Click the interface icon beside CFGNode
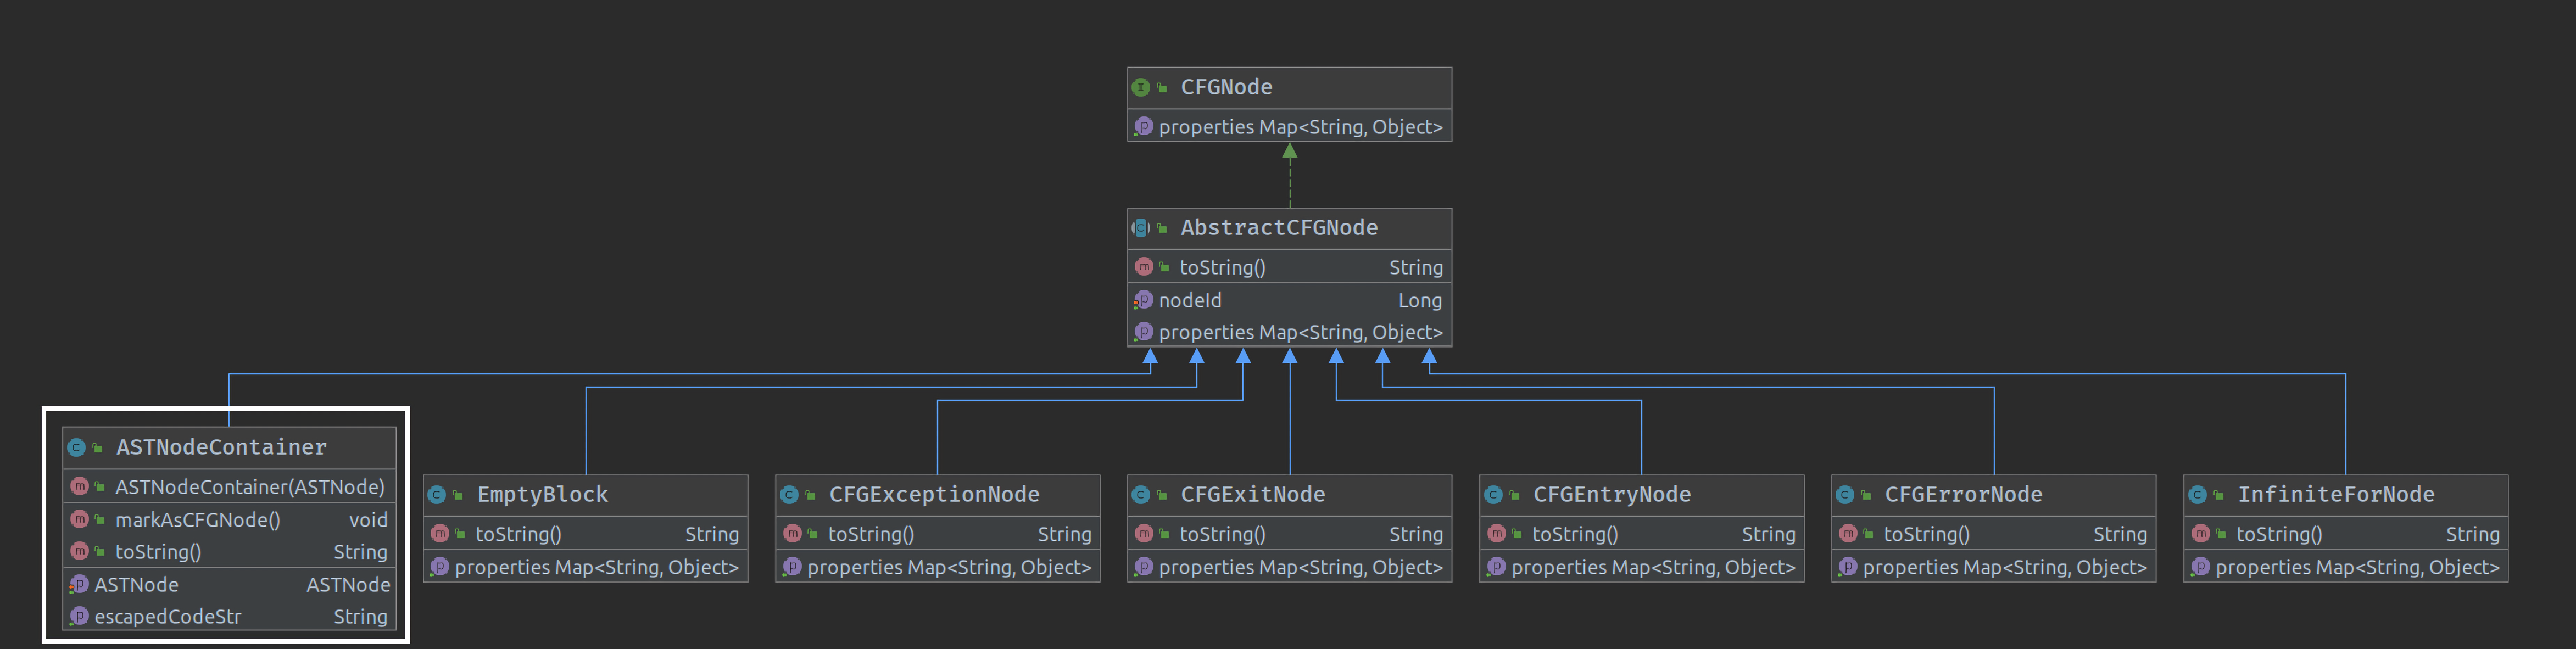The image size is (2576, 649). (x=1140, y=88)
